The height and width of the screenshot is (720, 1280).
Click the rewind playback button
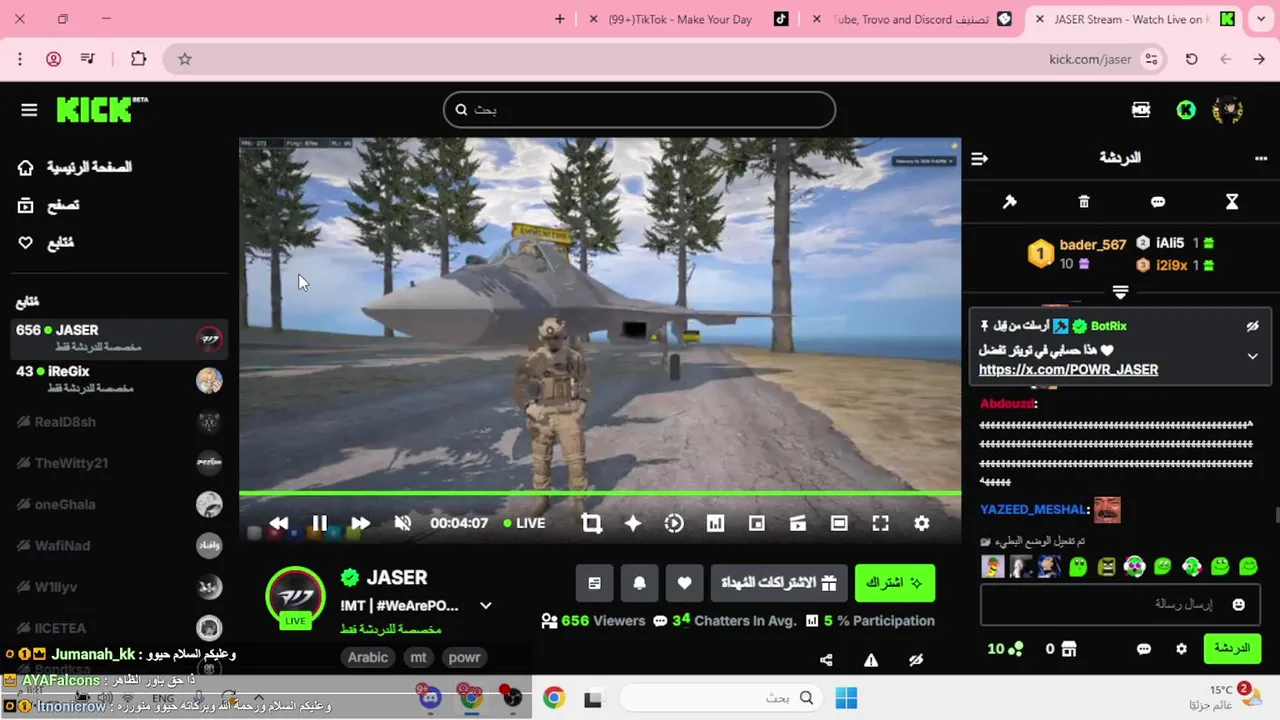click(279, 523)
